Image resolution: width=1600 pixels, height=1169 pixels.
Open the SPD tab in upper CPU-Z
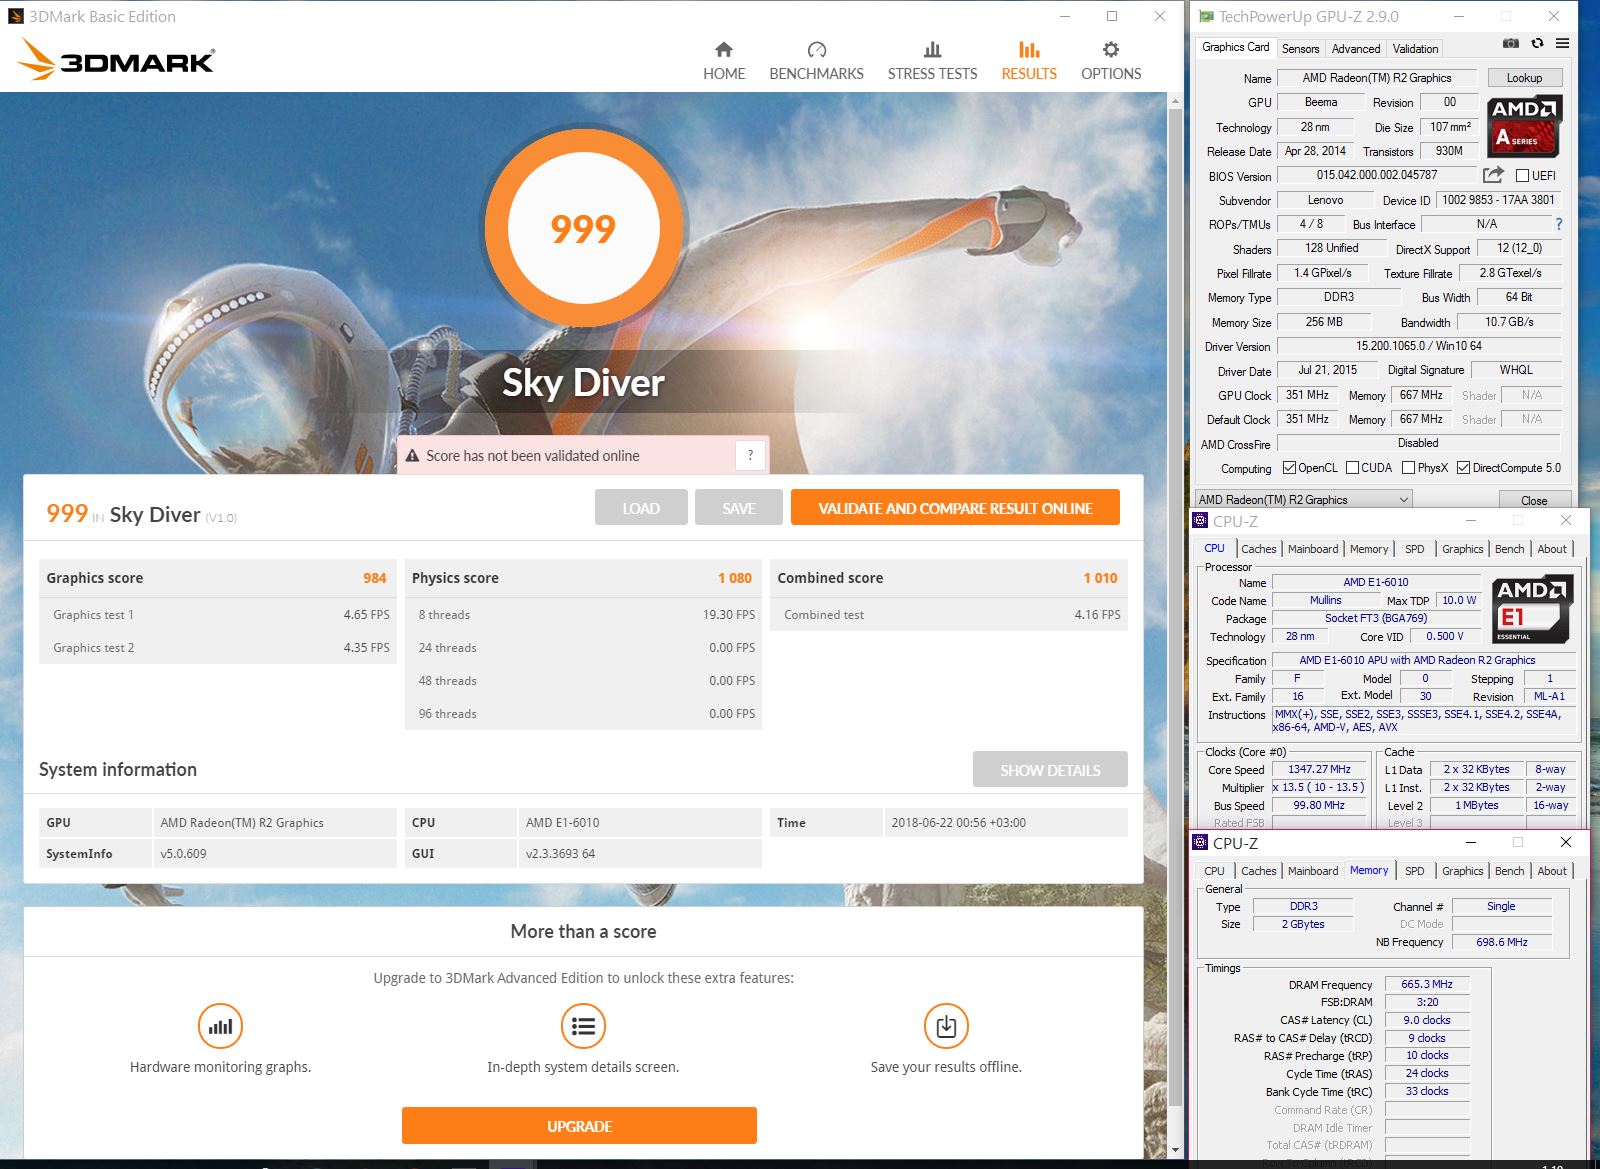pos(1414,549)
